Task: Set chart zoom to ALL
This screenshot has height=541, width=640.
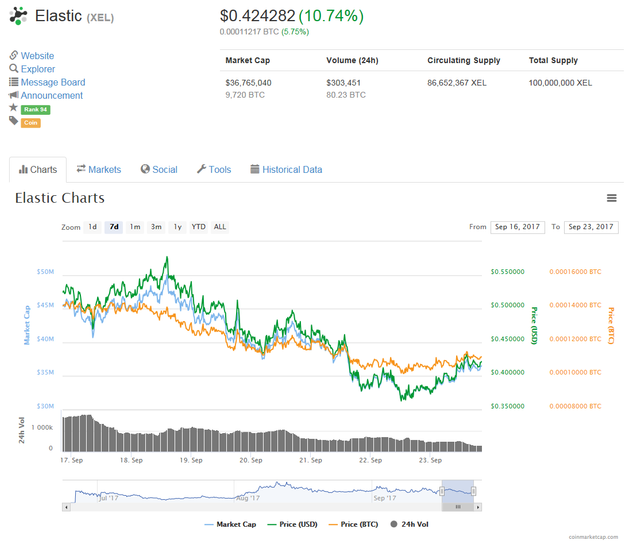Action: (x=220, y=227)
